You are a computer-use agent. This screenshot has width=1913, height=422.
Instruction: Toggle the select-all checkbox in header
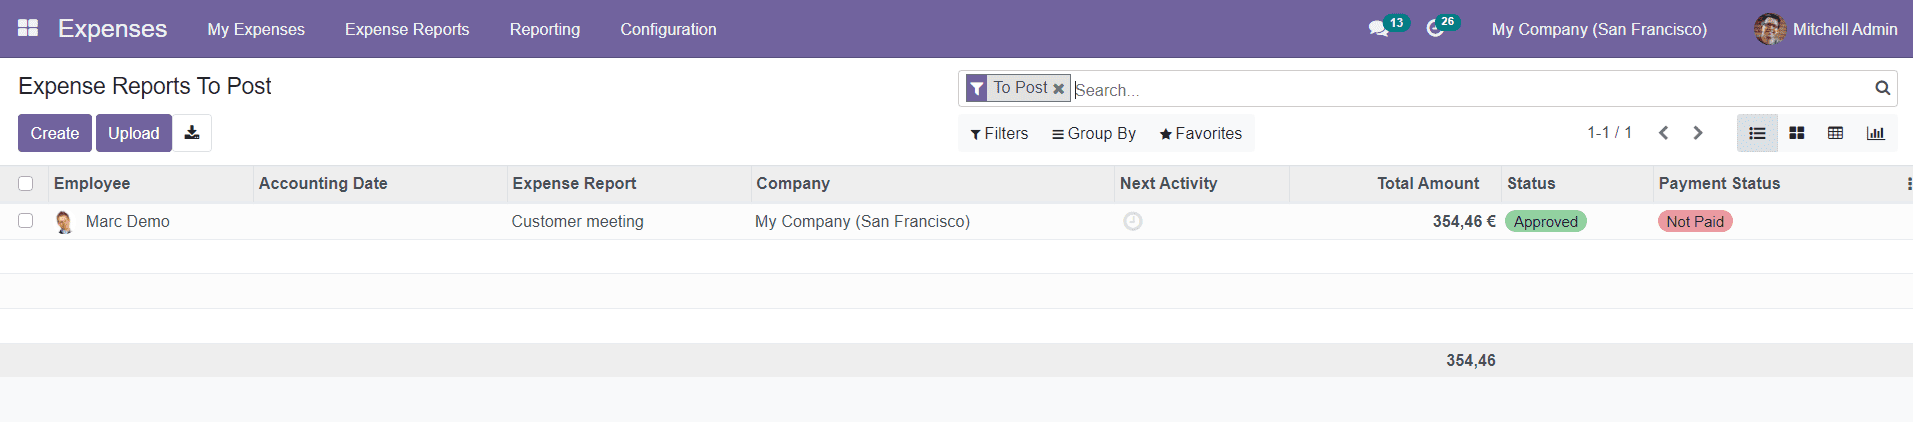pyautogui.click(x=26, y=183)
